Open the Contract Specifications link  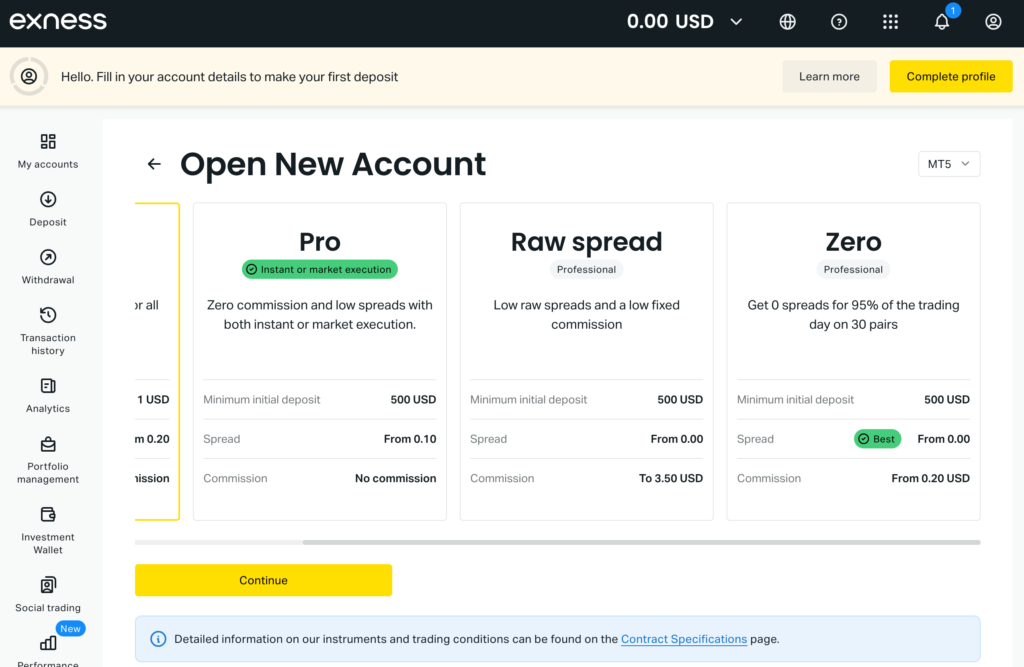click(684, 639)
